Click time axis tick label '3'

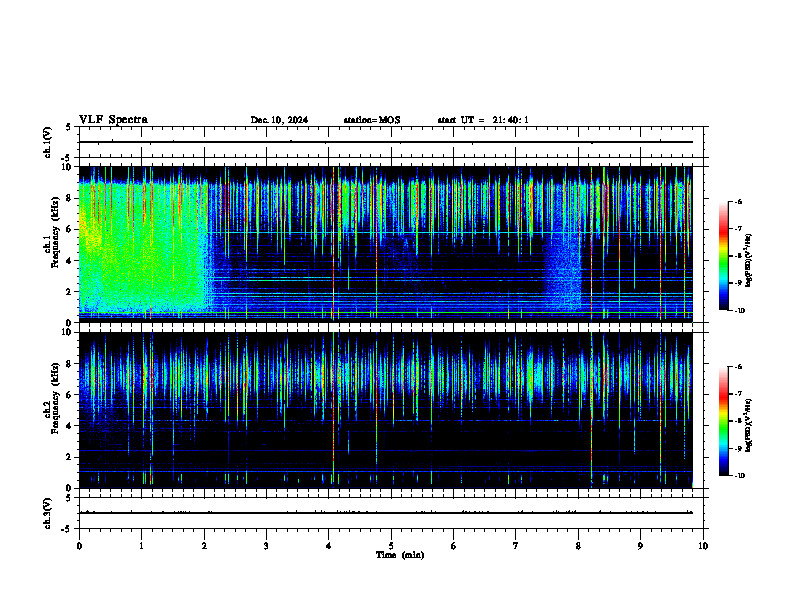click(266, 546)
